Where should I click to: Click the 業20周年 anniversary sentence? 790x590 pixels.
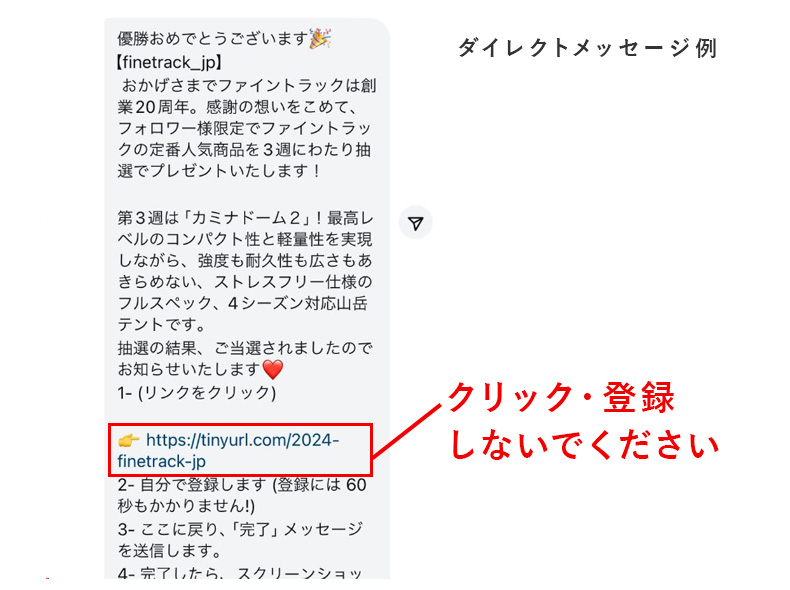click(237, 107)
